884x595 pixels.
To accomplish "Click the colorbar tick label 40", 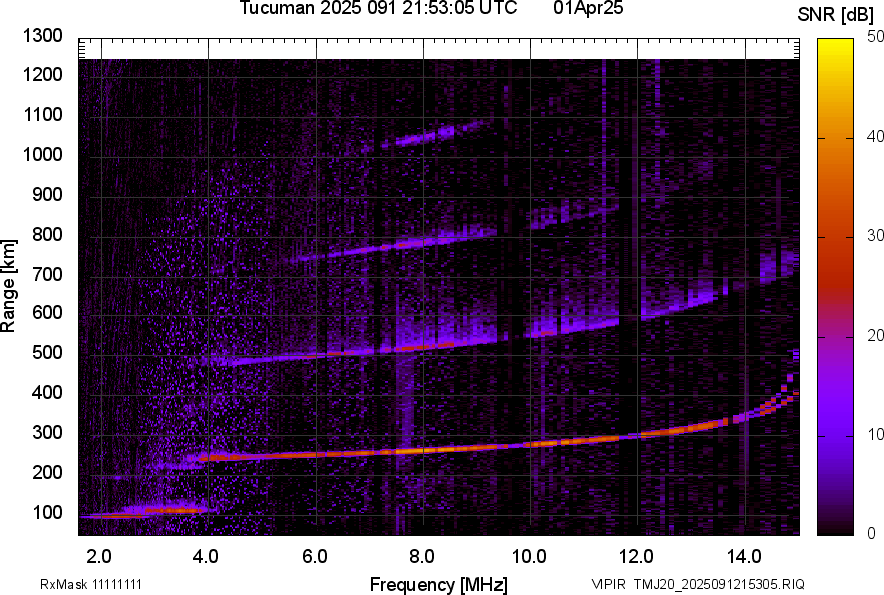I will tap(876, 136).
